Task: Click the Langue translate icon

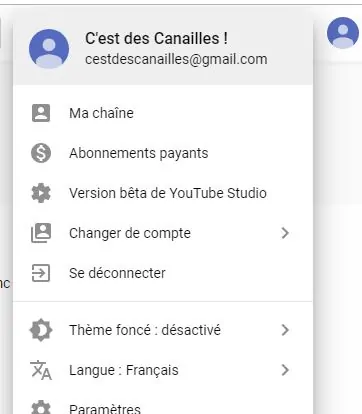Action: point(41,370)
